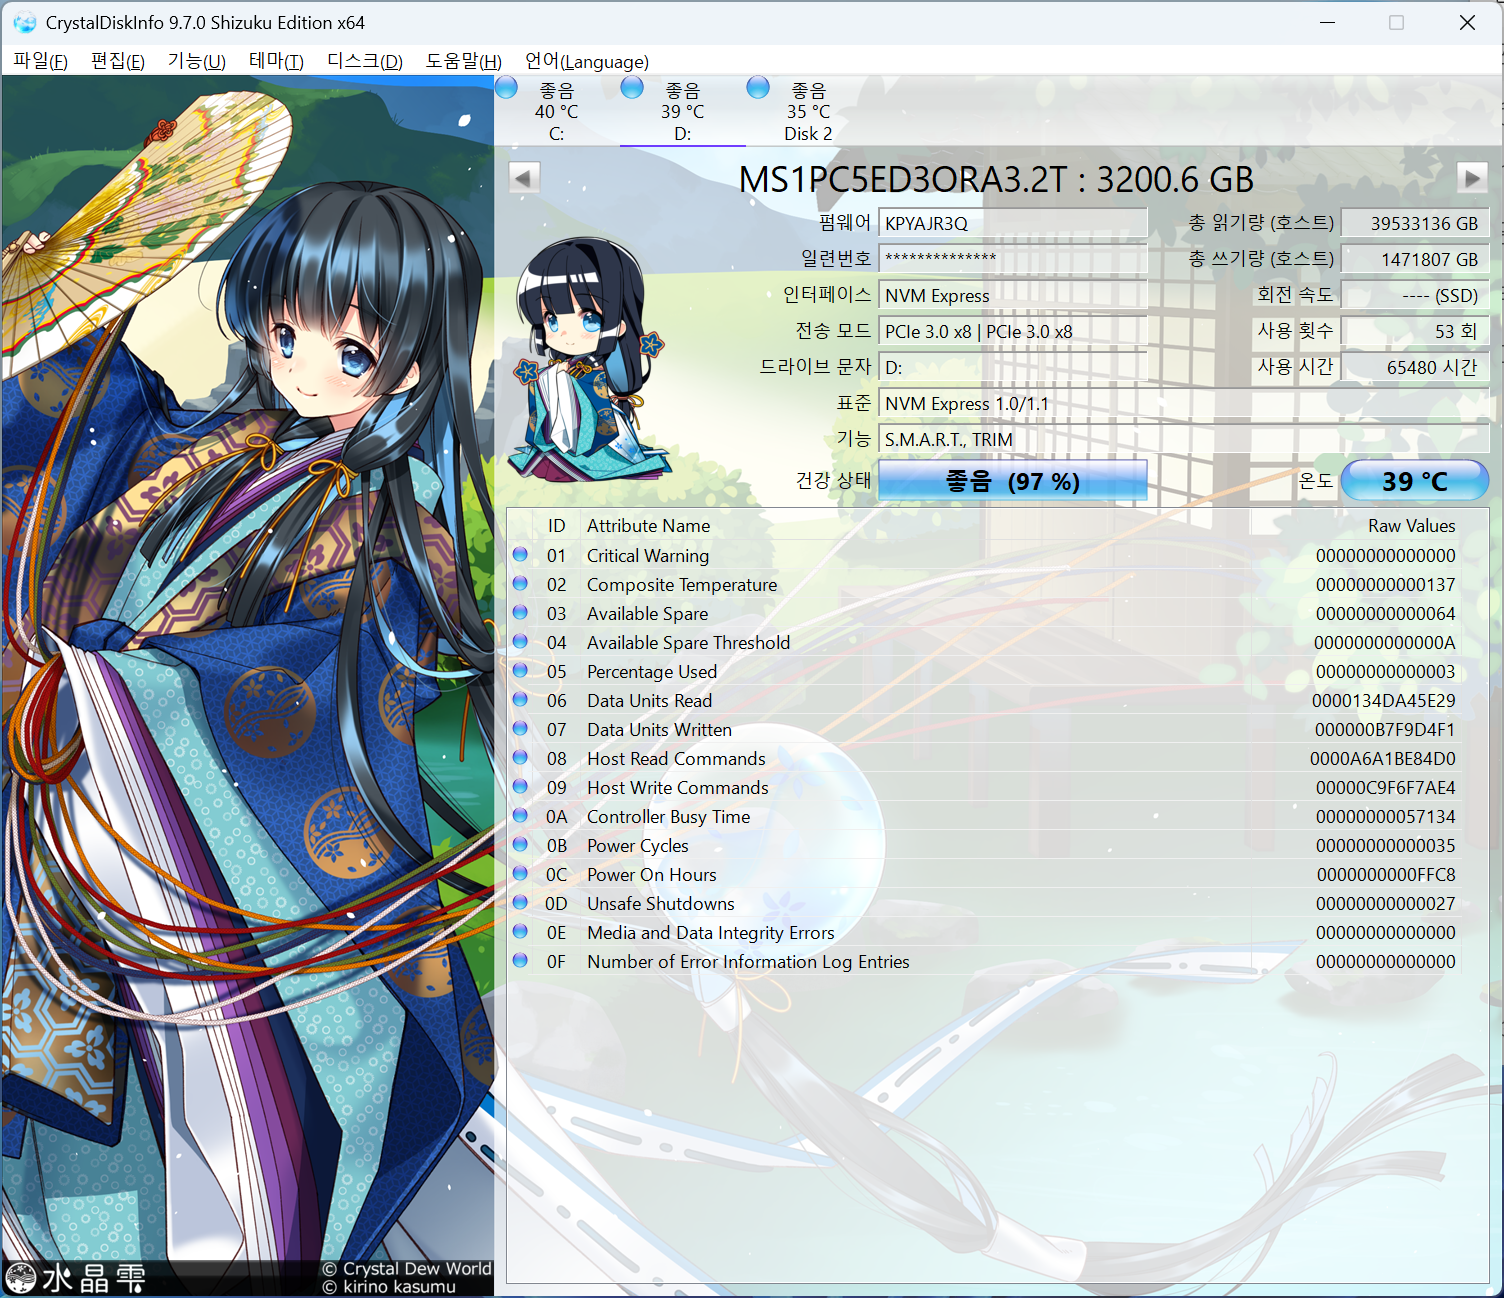
Task: Click the Host Read Commands status orb
Action: [520, 757]
